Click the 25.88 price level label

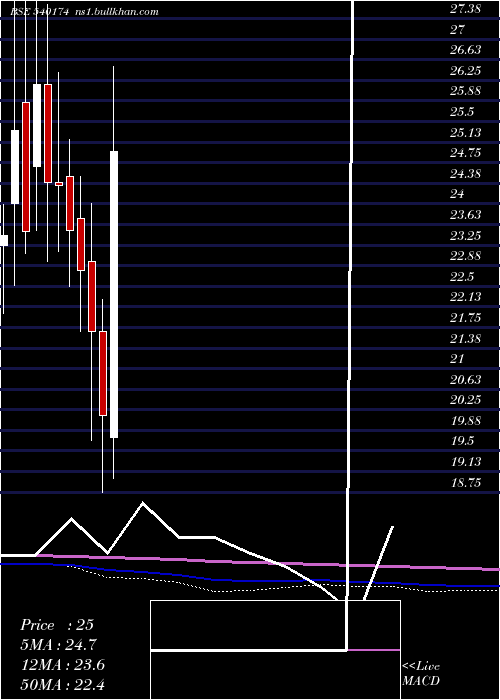pos(465,91)
